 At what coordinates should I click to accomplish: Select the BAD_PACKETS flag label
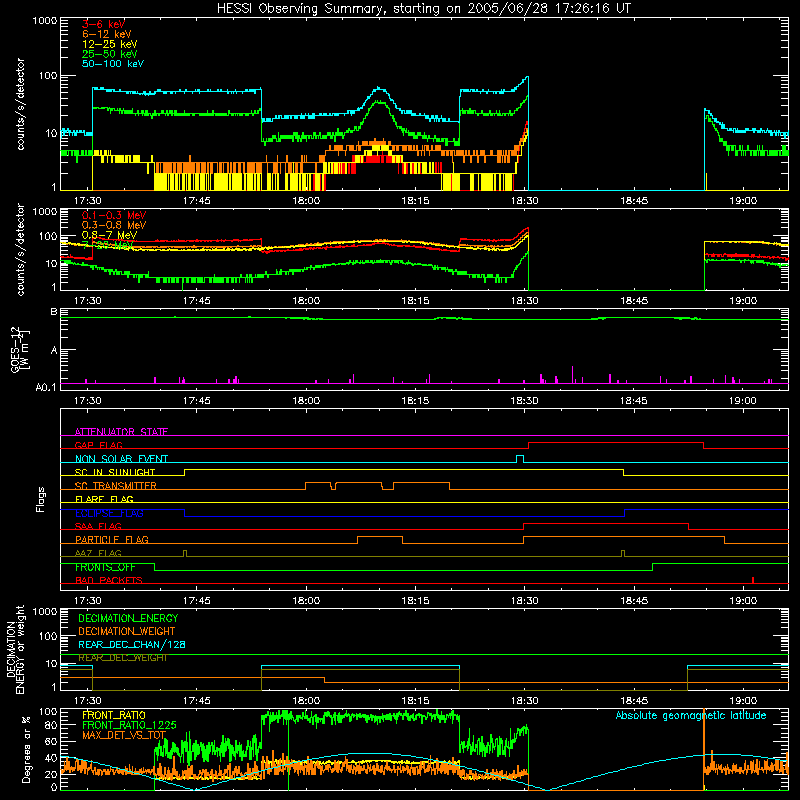109,580
